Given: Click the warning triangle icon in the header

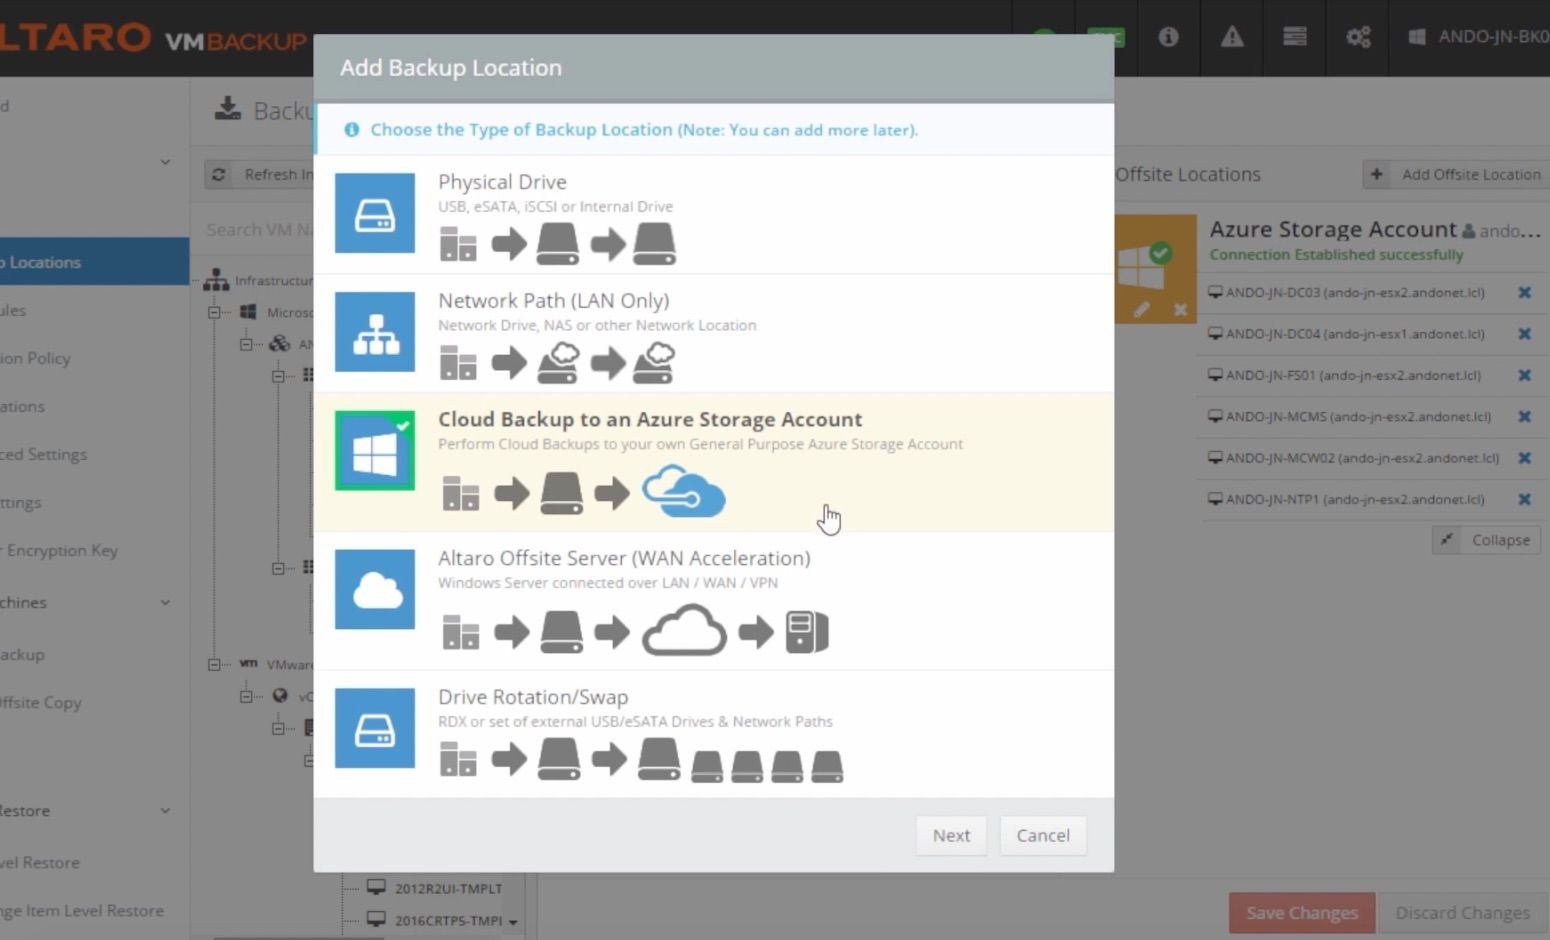Looking at the screenshot, I should (1231, 37).
